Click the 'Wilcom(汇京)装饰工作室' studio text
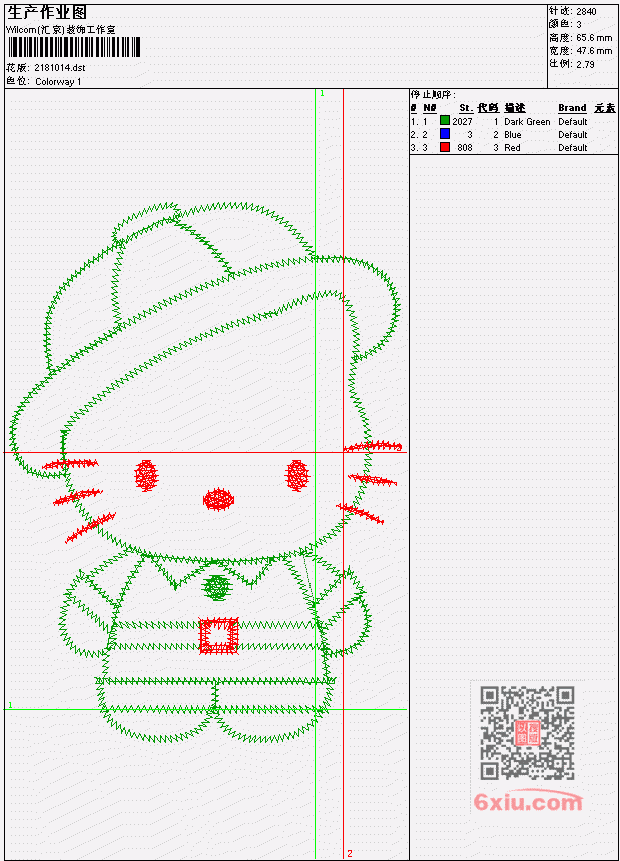 (60, 30)
